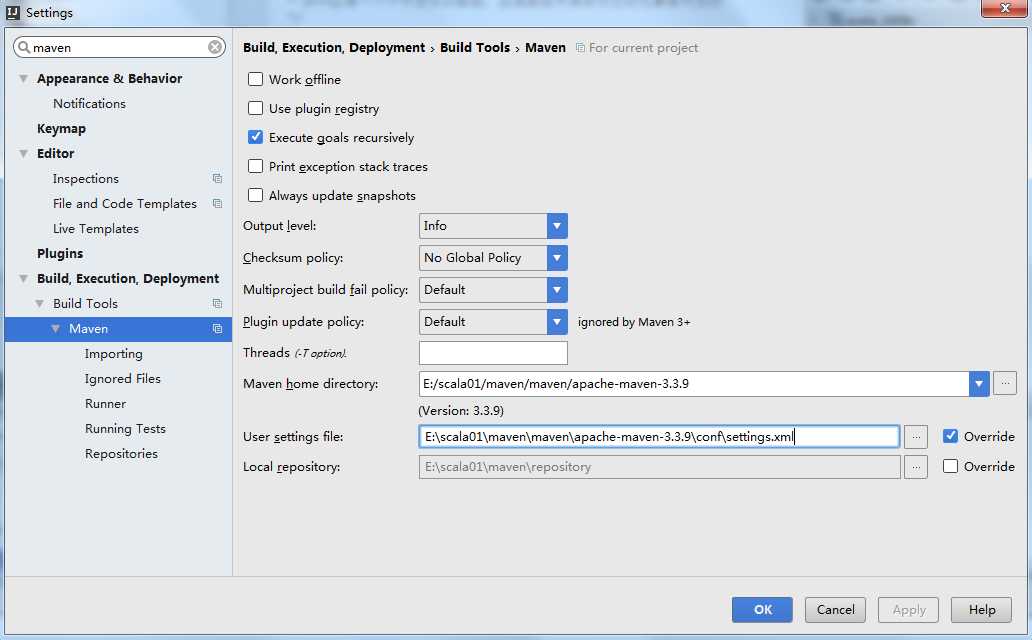The height and width of the screenshot is (640, 1032).
Task: Check Use plugin registry option
Action: [255, 109]
